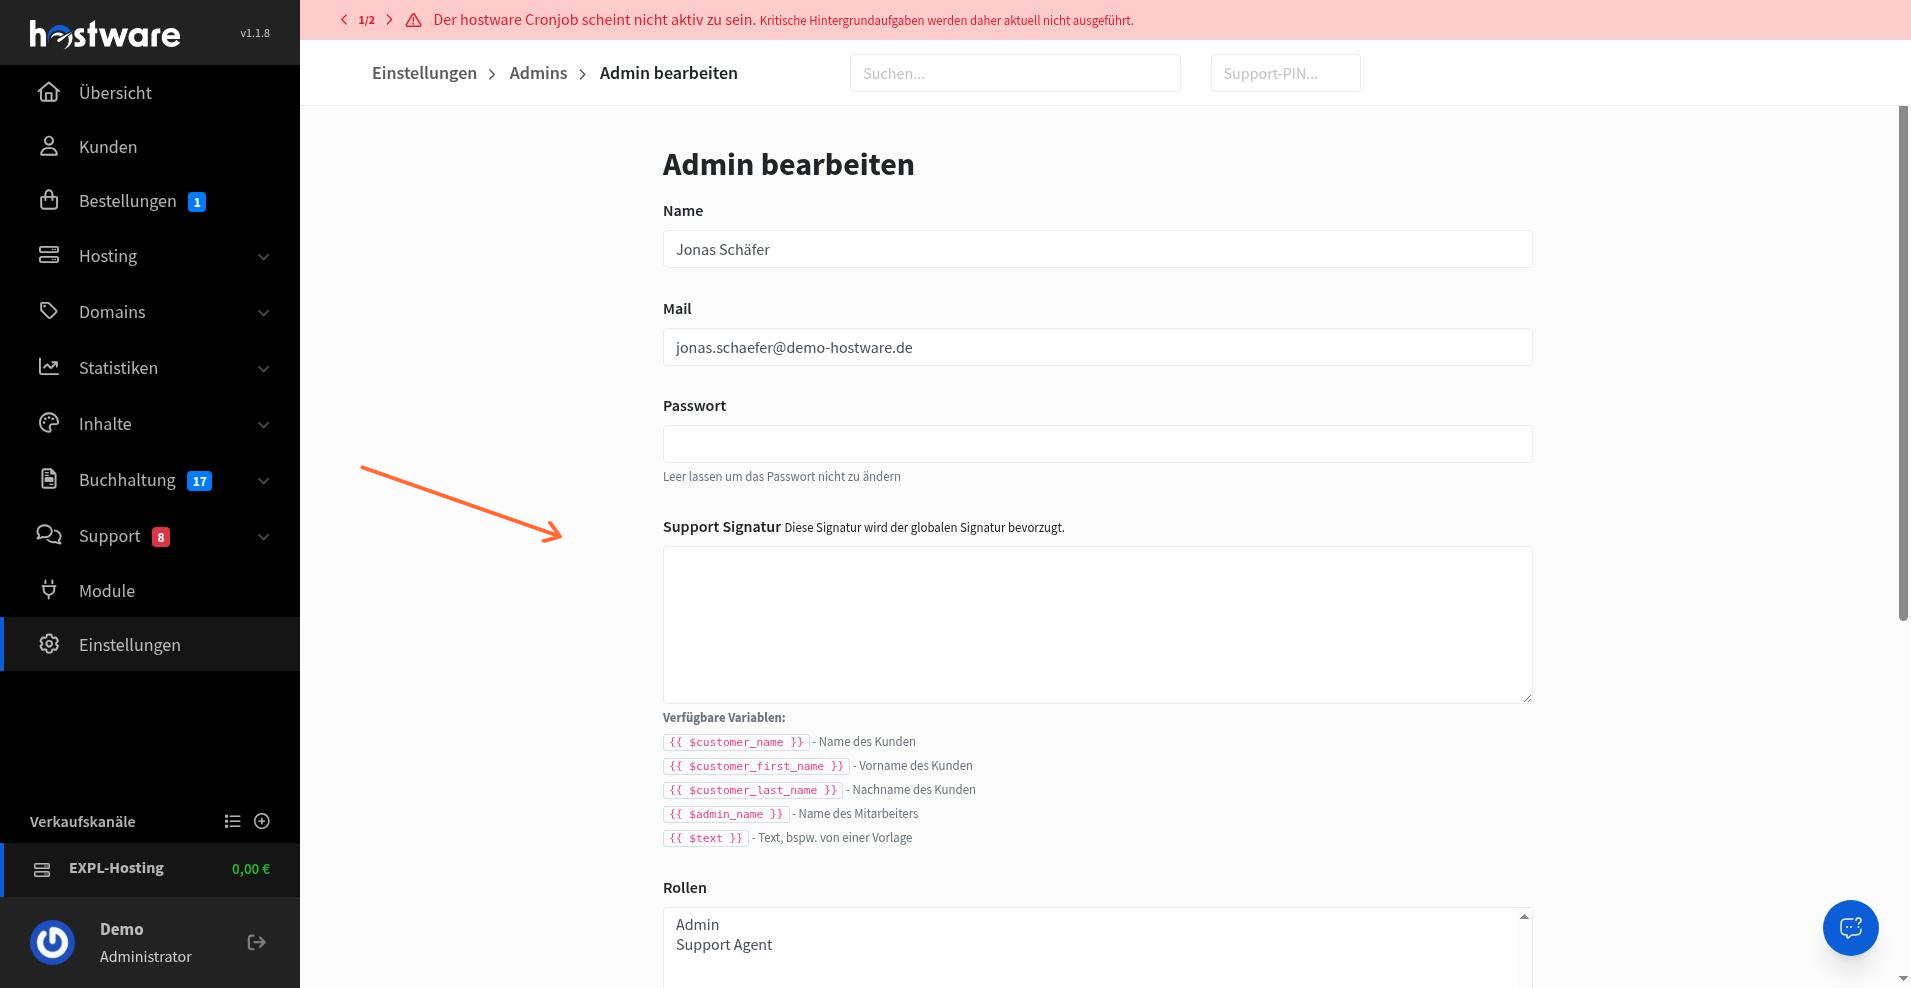Viewport: 1911px width, 988px height.
Task: Click the Buchhaltung badge showing 17
Action: click(200, 481)
